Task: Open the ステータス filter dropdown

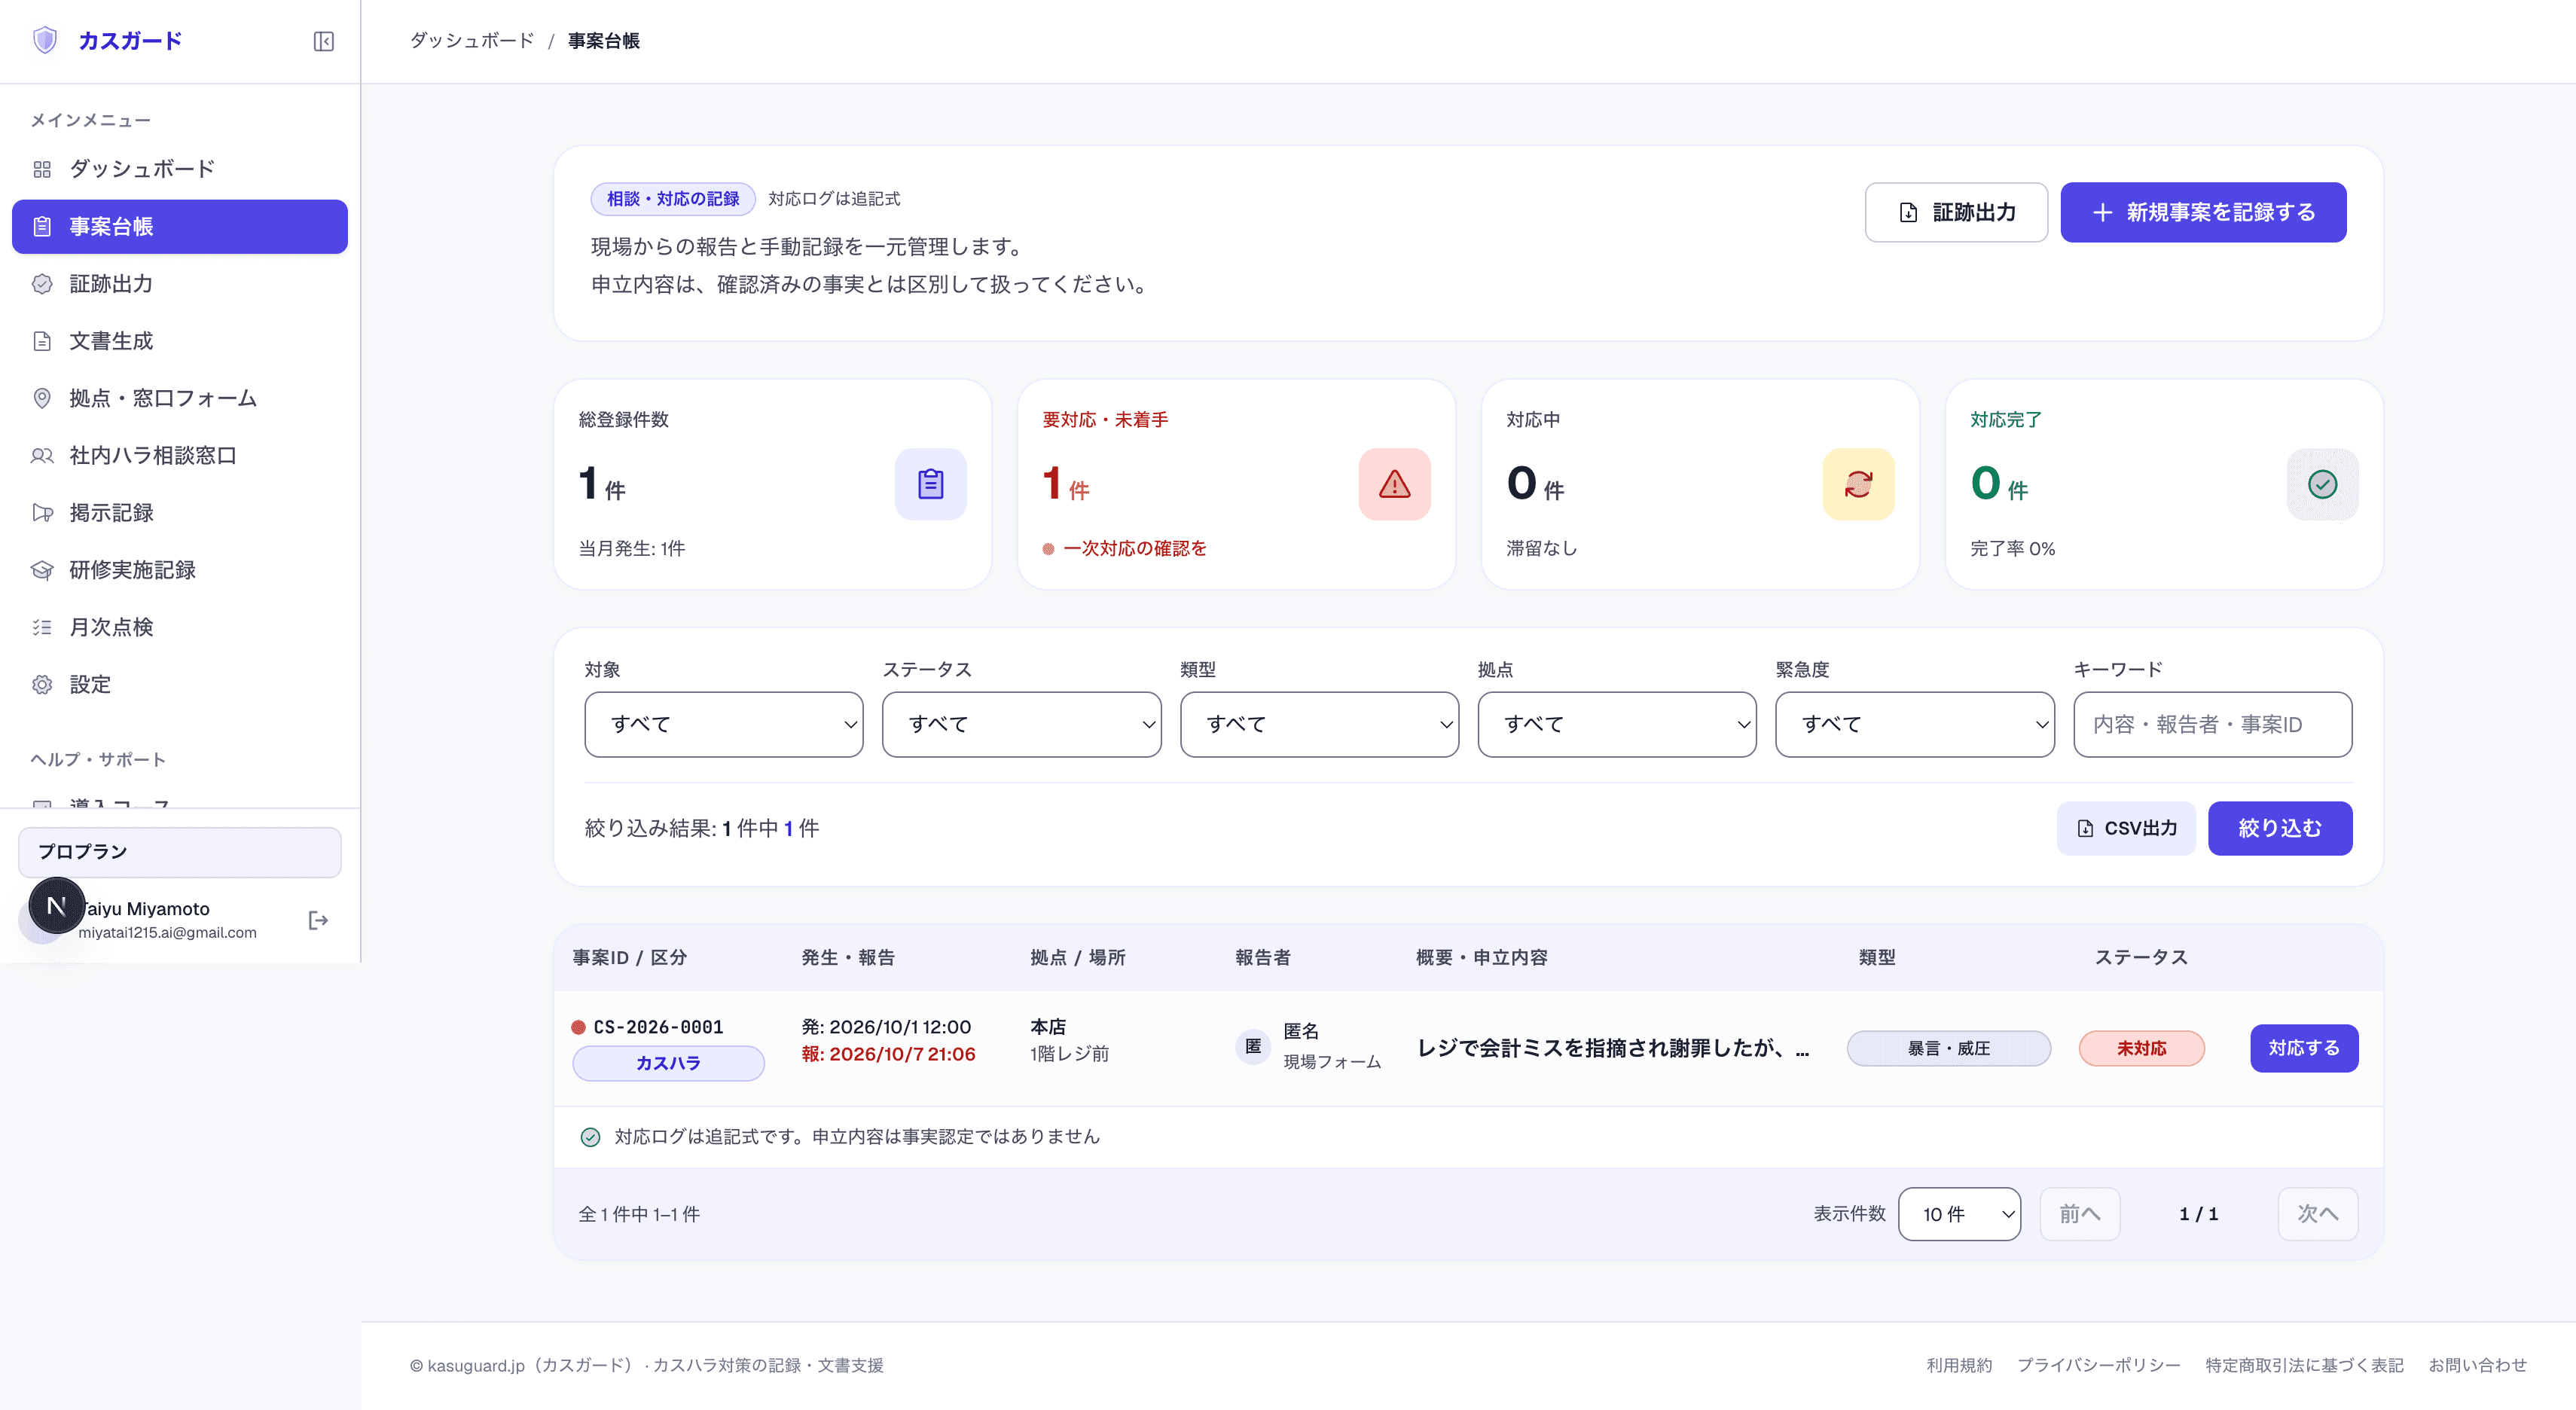Action: [x=1021, y=724]
